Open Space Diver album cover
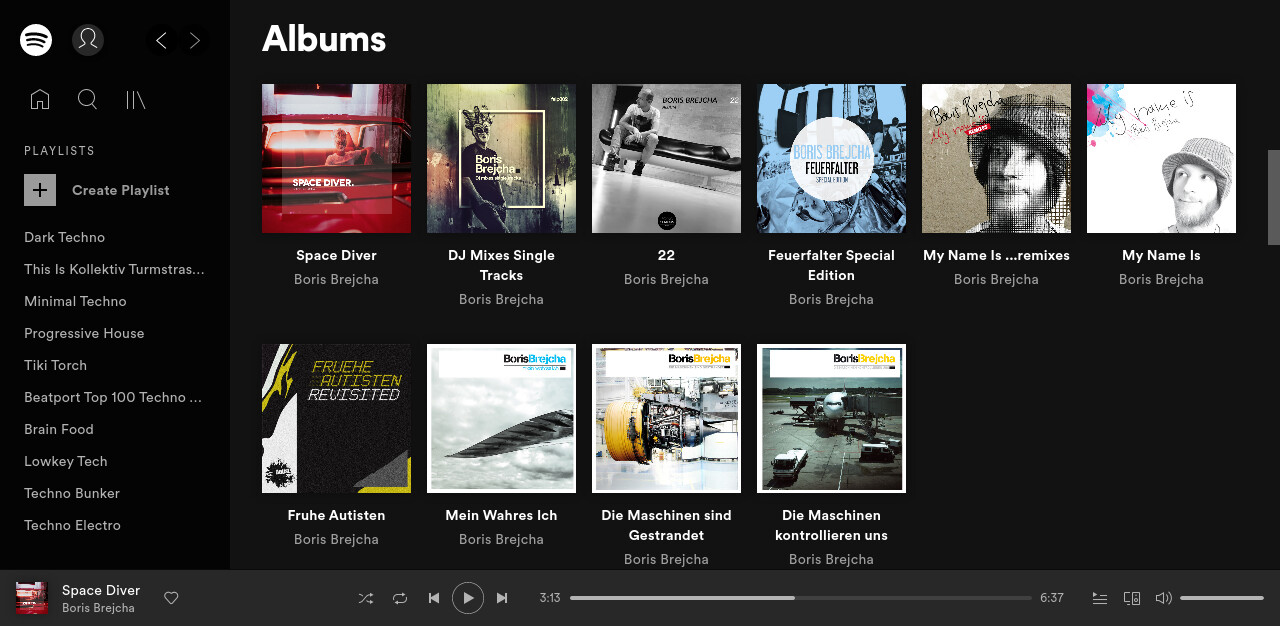The image size is (1280, 626). (x=336, y=158)
